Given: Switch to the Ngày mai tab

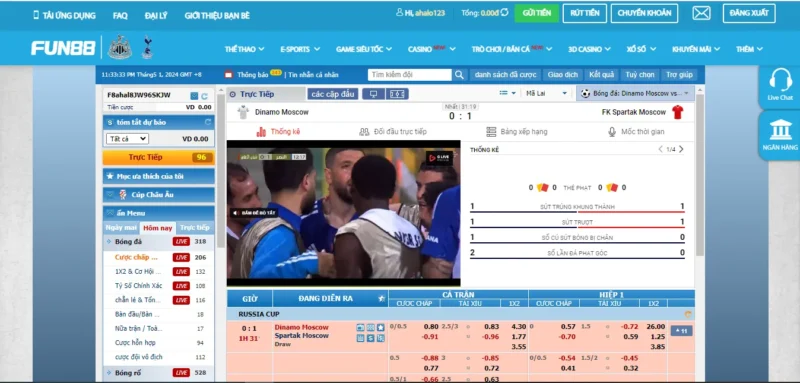Looking at the screenshot, I should (121, 228).
